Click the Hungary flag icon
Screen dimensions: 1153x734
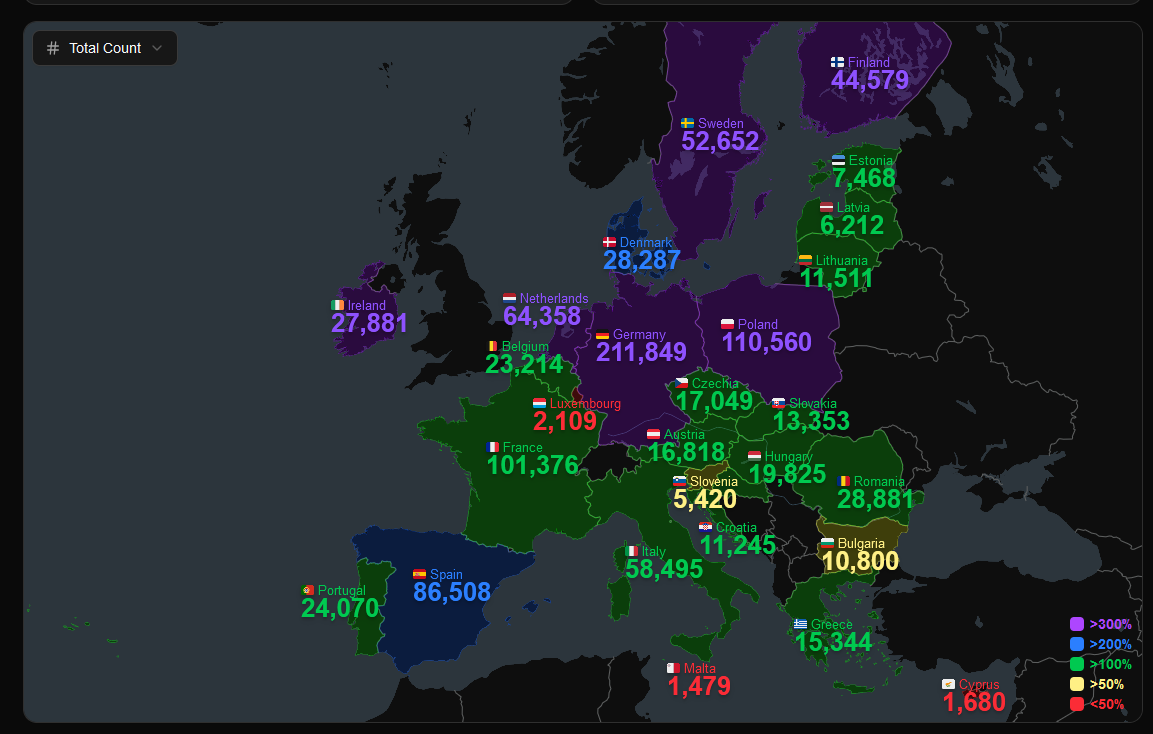coord(754,457)
